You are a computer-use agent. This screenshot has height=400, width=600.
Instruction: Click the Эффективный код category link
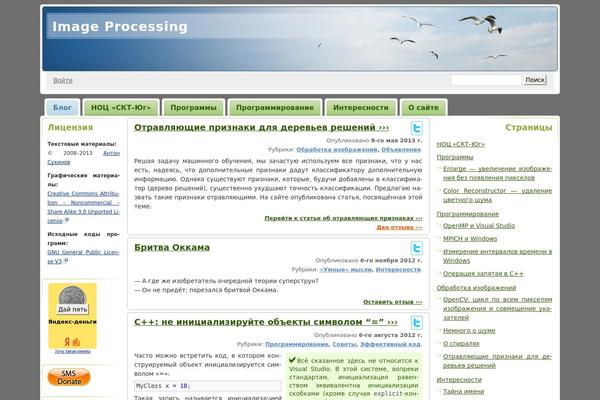pos(390,344)
